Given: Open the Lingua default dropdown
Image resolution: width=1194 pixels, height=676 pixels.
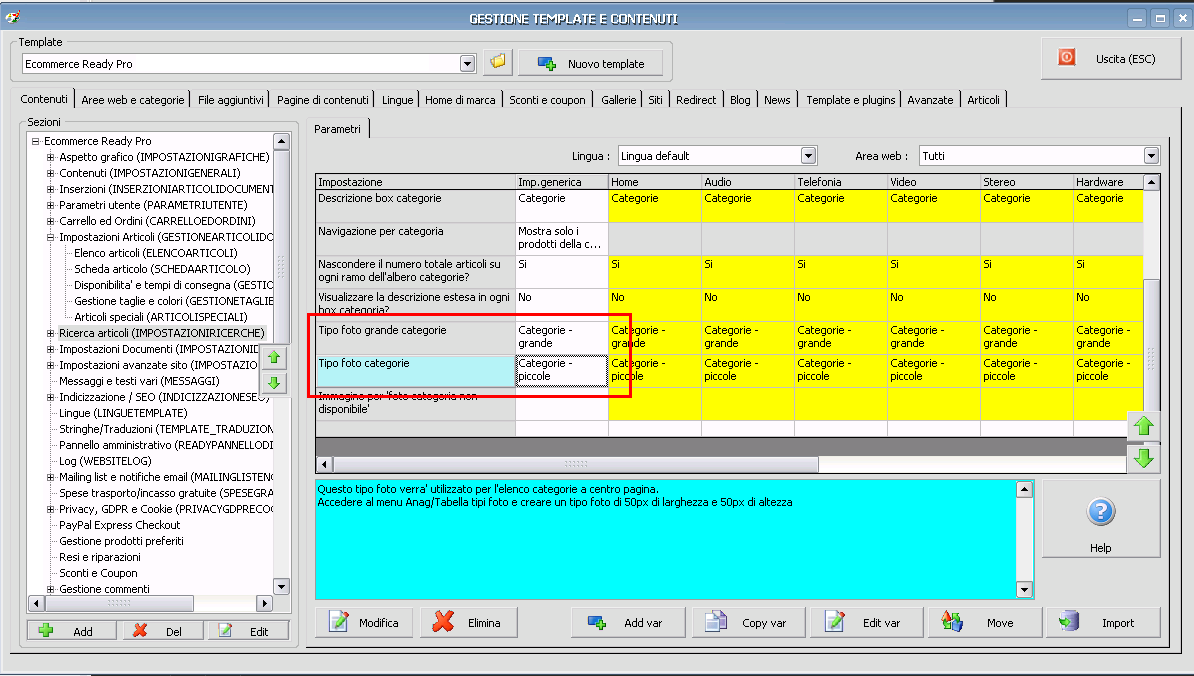Looking at the screenshot, I should [808, 156].
